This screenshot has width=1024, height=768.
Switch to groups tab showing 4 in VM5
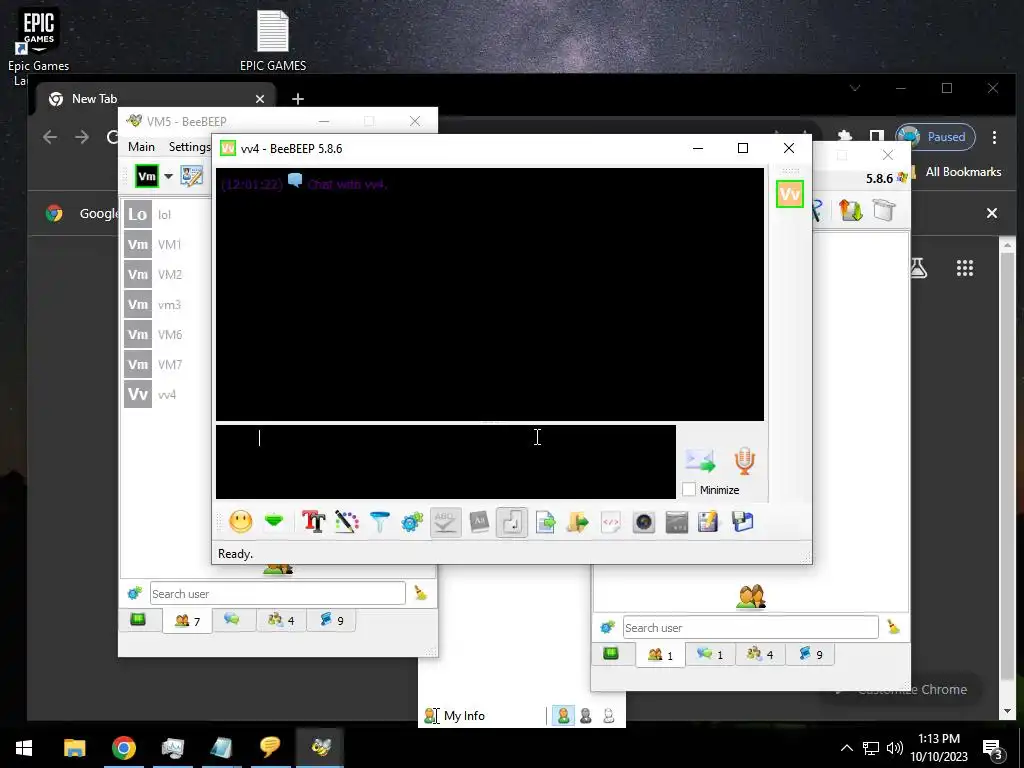coord(281,620)
